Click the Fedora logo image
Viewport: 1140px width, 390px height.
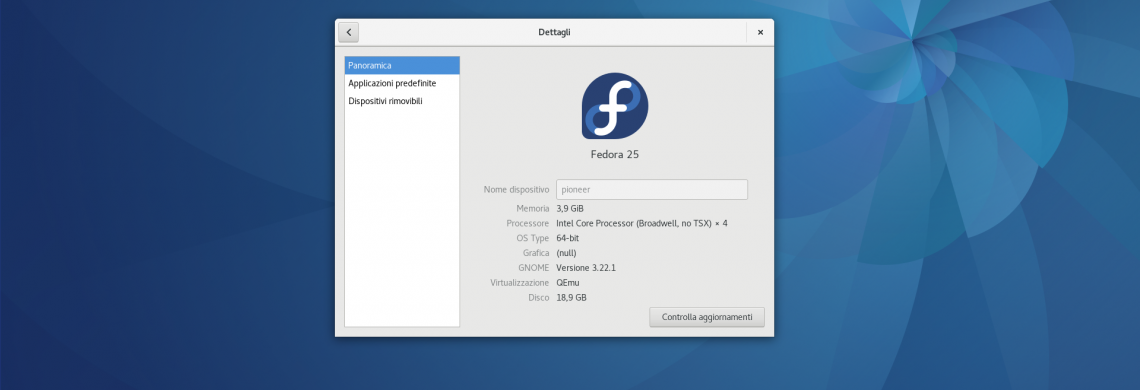[x=614, y=106]
